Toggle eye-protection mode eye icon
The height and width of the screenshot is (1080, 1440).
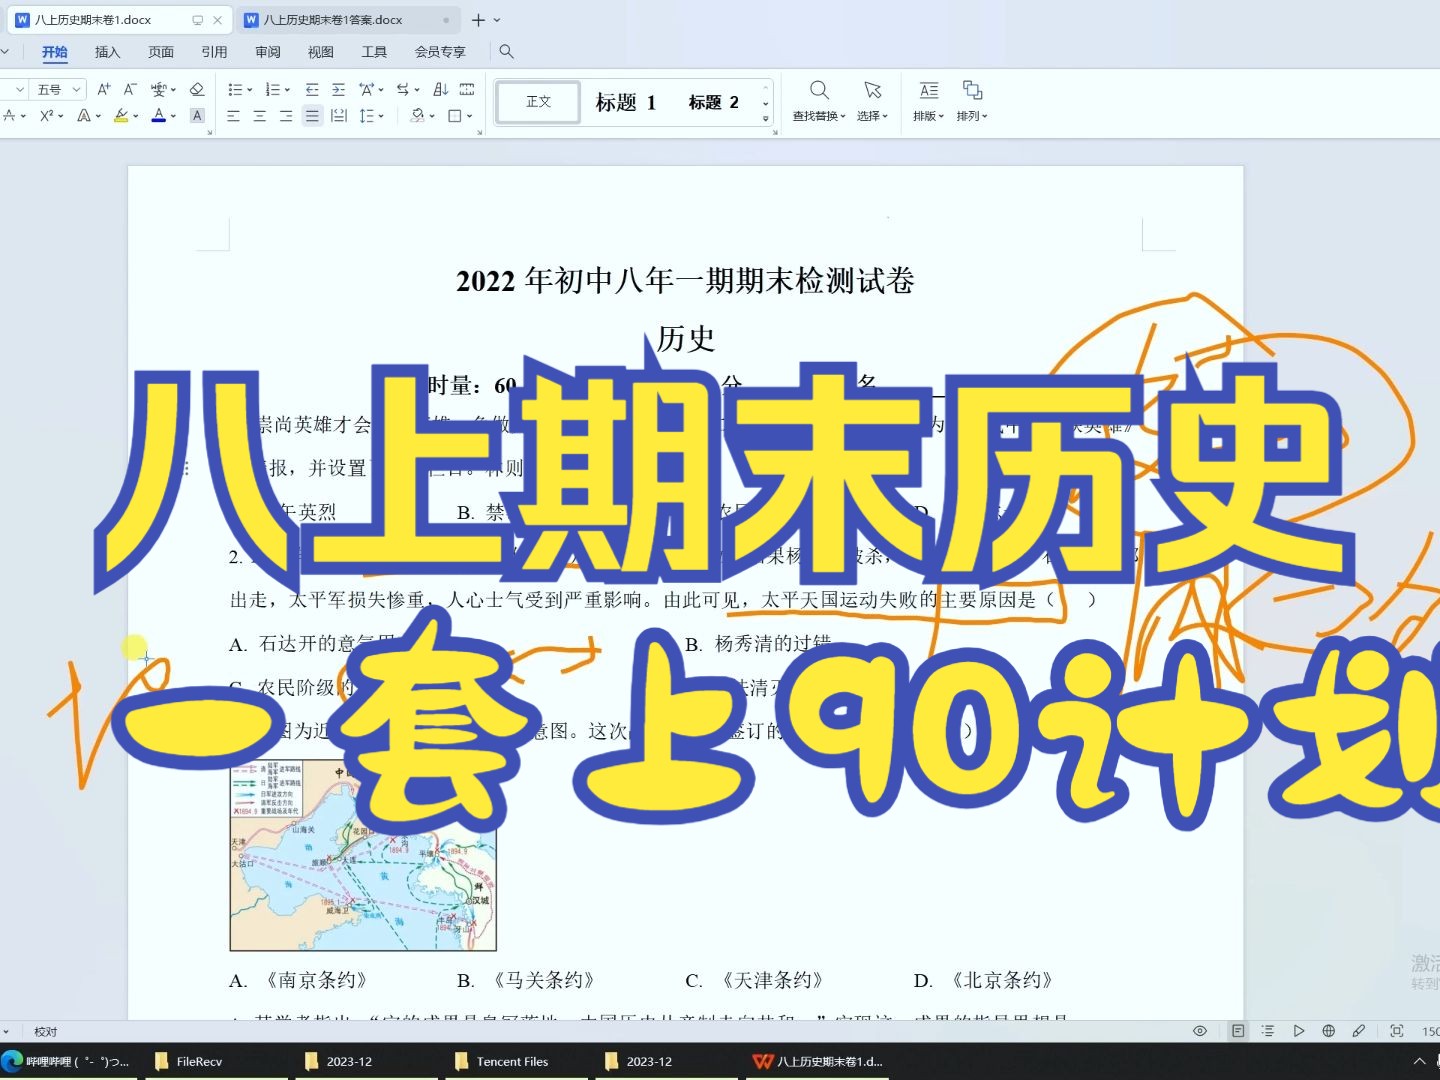(1200, 1031)
